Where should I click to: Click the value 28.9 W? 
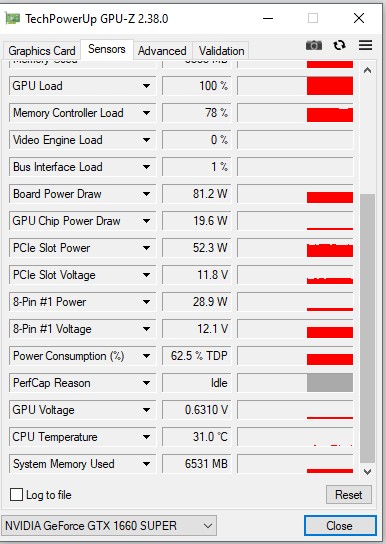(x=197, y=302)
